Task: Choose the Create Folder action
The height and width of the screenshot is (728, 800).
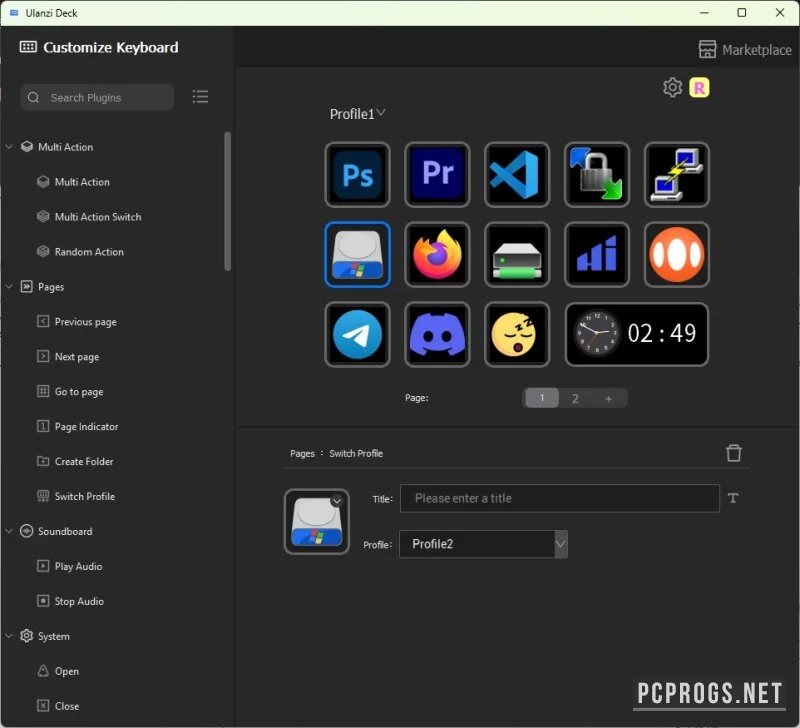Action: pyautogui.click(x=76, y=461)
